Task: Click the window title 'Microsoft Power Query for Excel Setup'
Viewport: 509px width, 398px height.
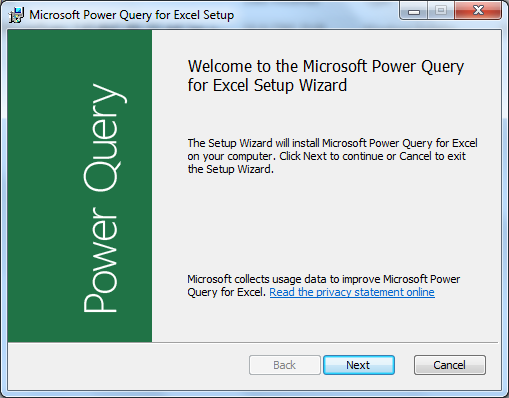Action: pyautogui.click(x=132, y=15)
